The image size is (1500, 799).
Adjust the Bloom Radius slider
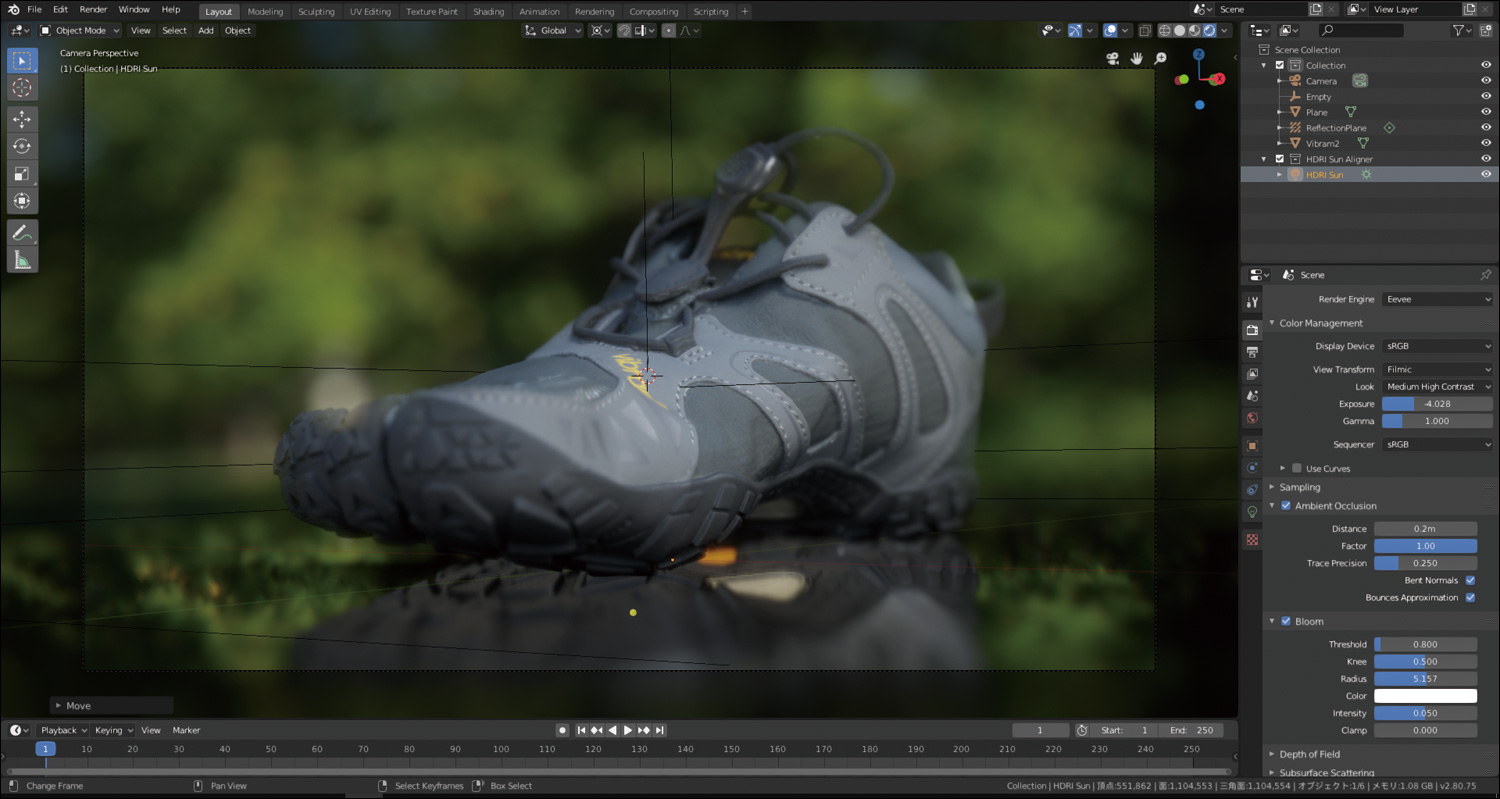[1425, 679]
